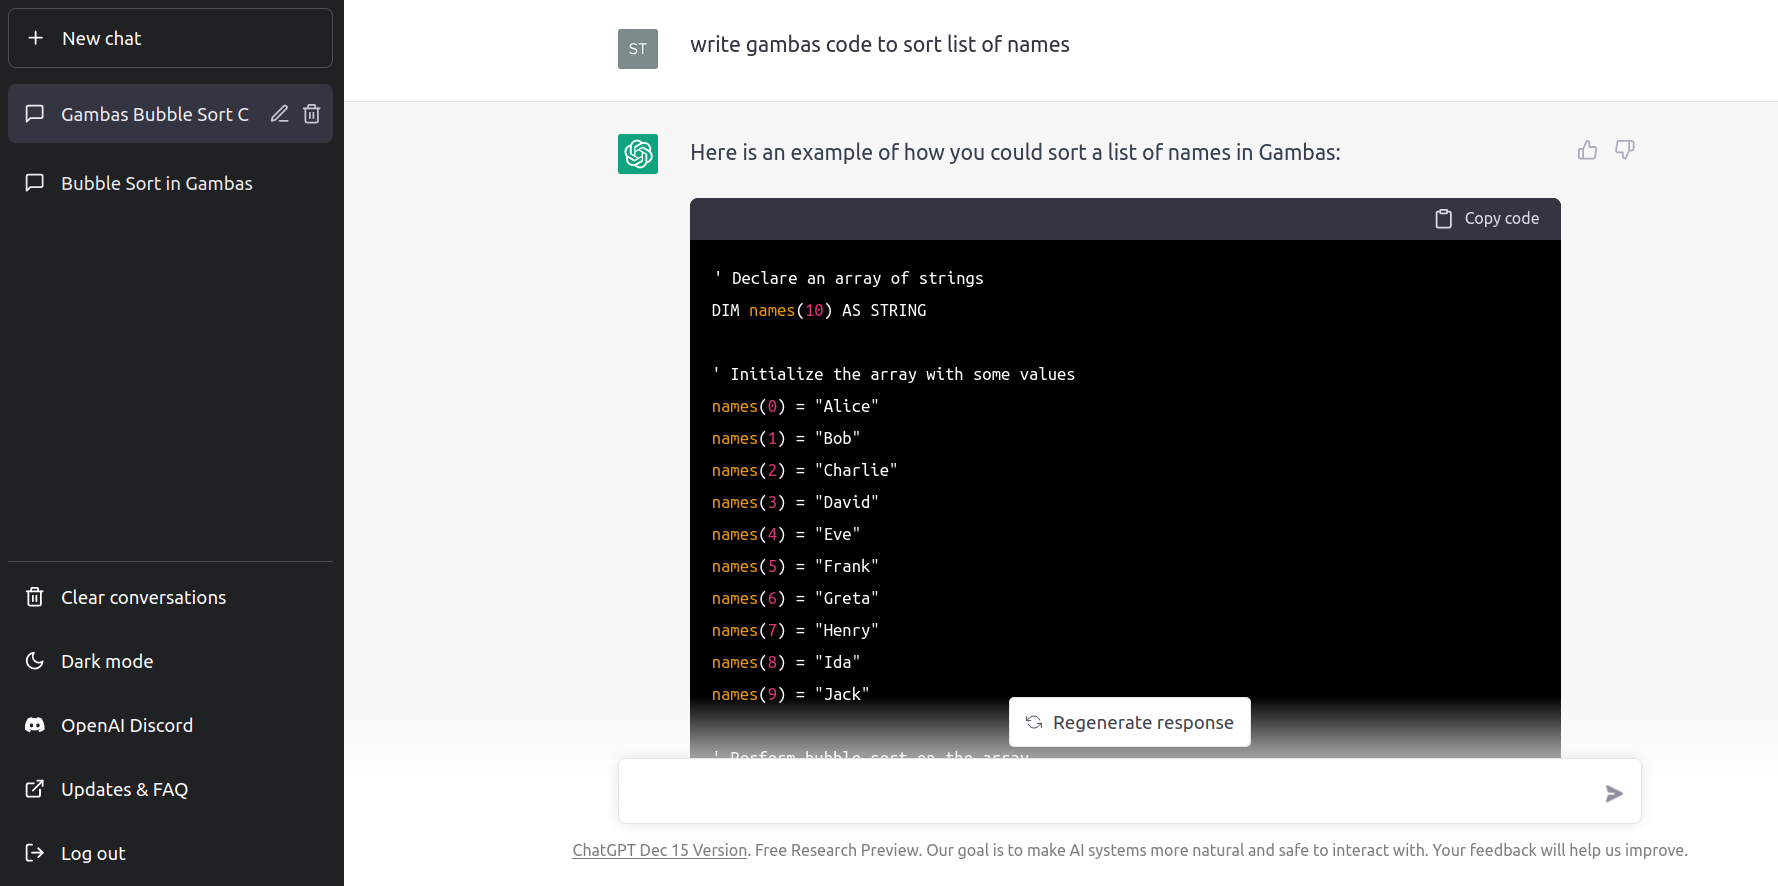The width and height of the screenshot is (1778, 886).
Task: Click the ChatGPT logo avatar
Action: (638, 154)
